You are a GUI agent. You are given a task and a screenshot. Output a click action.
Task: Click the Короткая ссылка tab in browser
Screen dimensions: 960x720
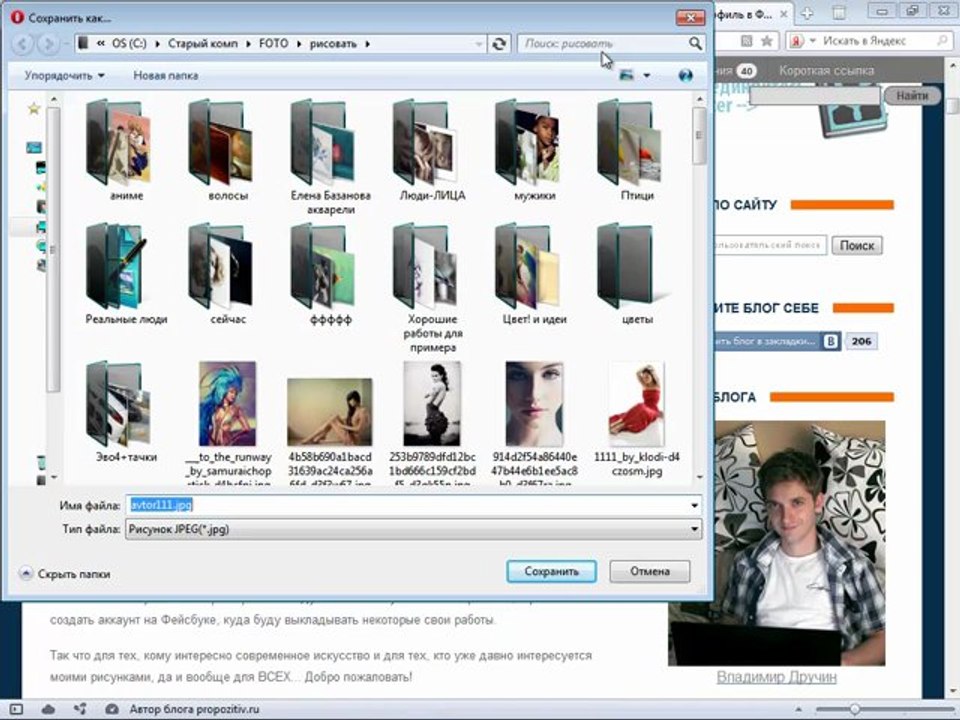(826, 70)
